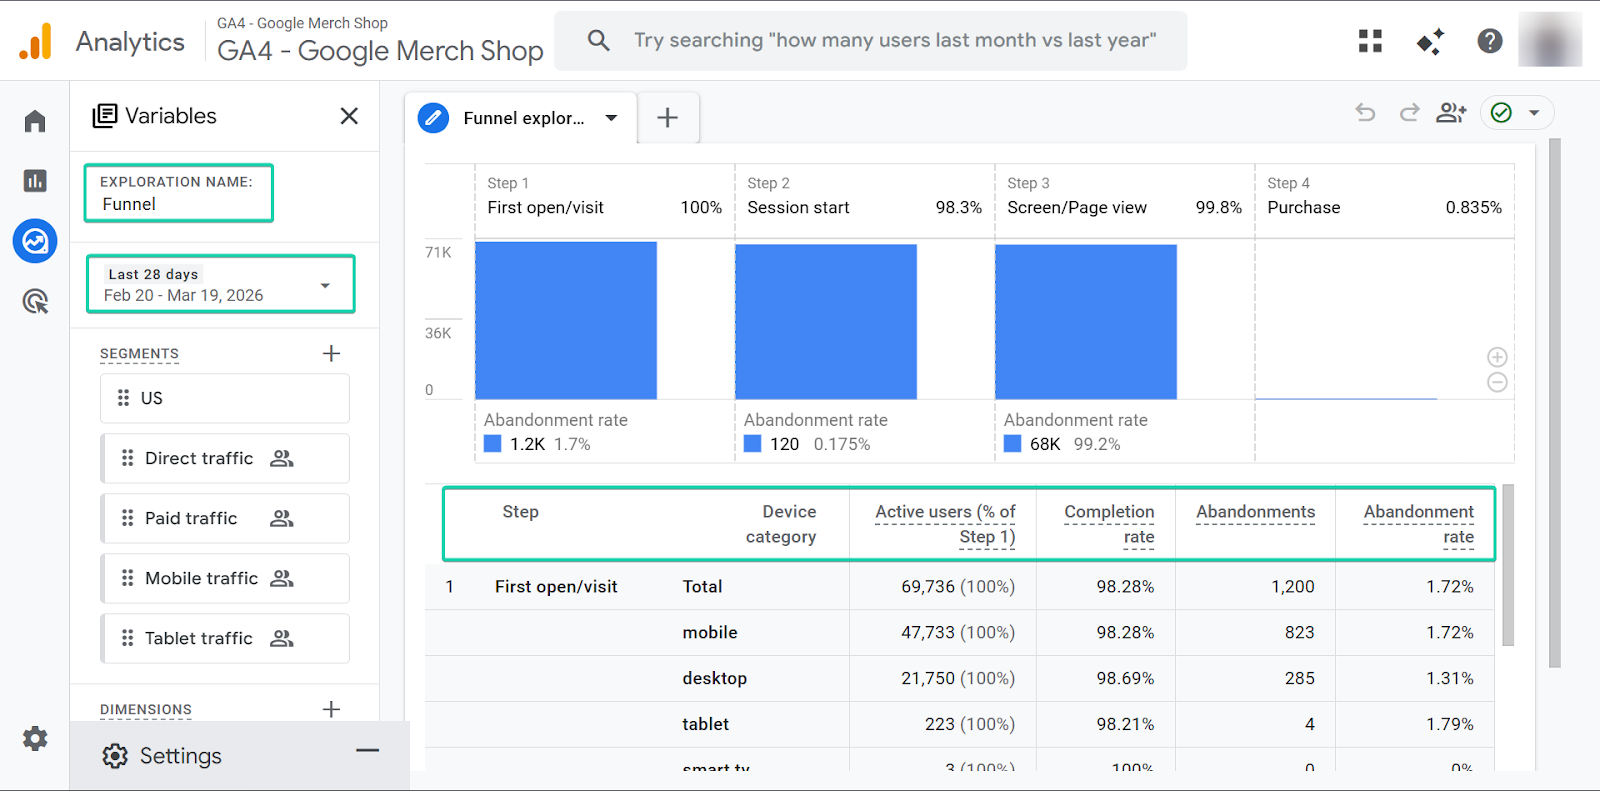Select the Paid traffic segment

pyautogui.click(x=225, y=518)
